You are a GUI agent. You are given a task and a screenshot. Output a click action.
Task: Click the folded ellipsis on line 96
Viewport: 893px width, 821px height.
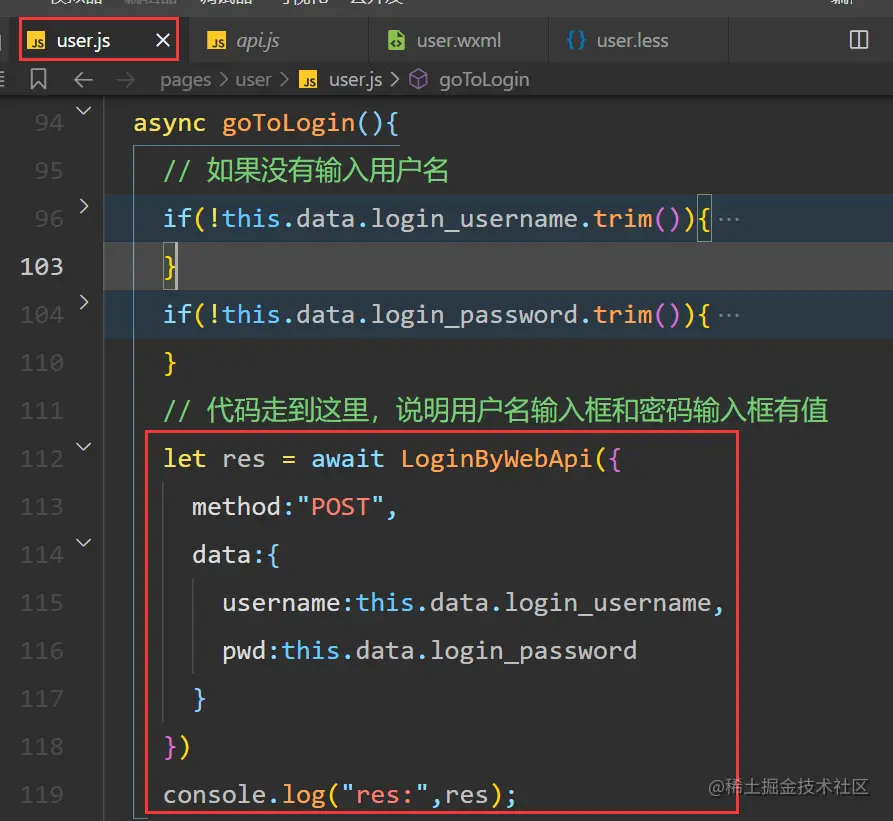[729, 219]
